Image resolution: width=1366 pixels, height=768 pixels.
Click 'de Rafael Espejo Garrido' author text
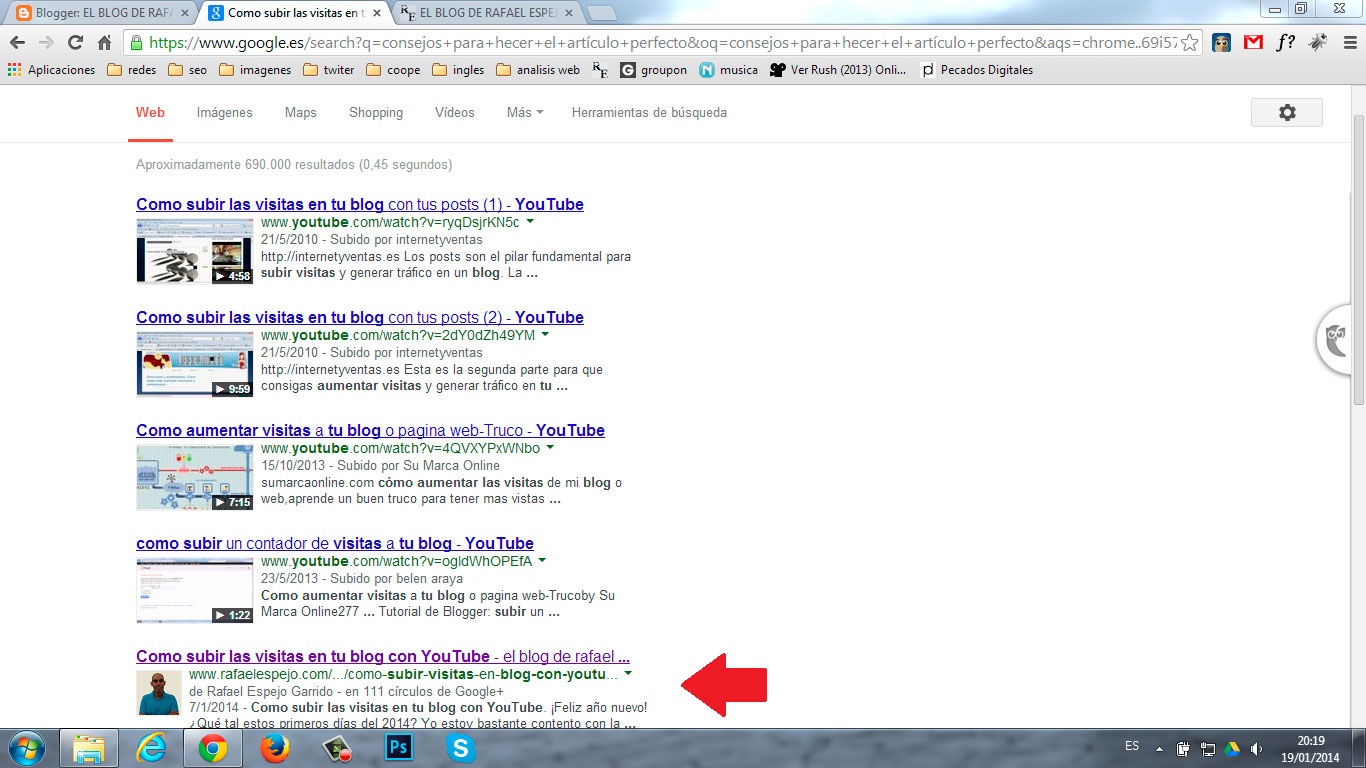tap(261, 691)
